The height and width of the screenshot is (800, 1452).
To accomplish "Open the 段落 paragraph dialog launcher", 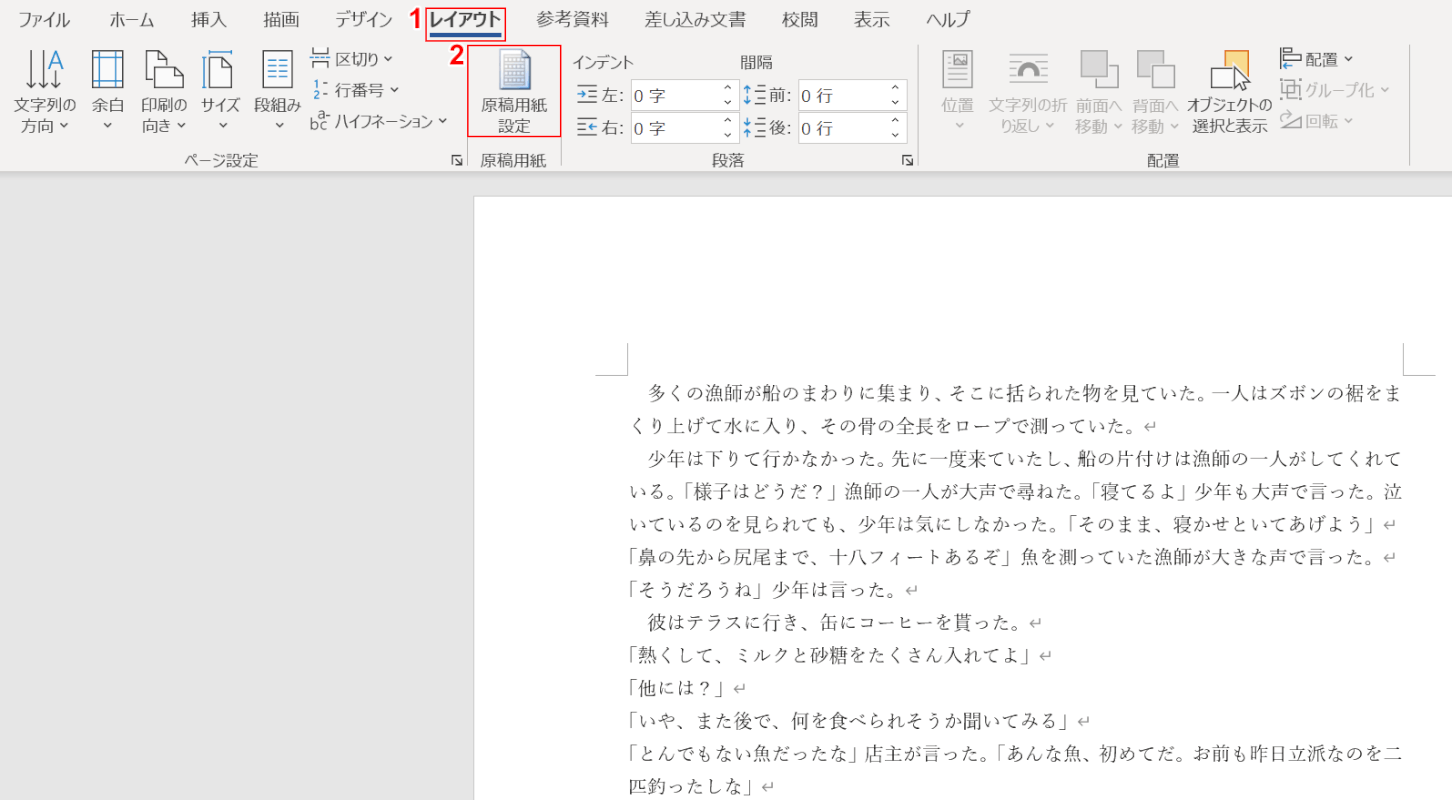I will coord(907,160).
